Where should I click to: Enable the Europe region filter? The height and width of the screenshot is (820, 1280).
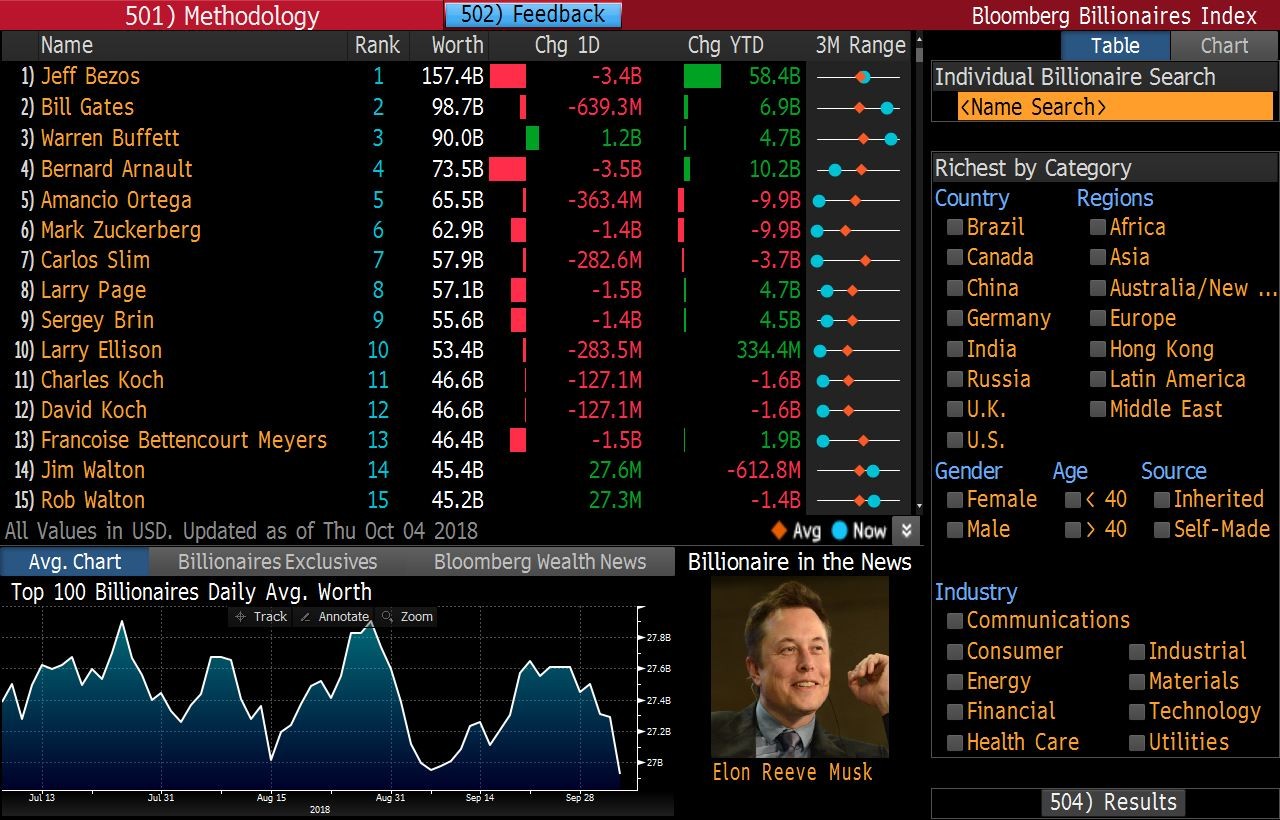(x=1098, y=319)
